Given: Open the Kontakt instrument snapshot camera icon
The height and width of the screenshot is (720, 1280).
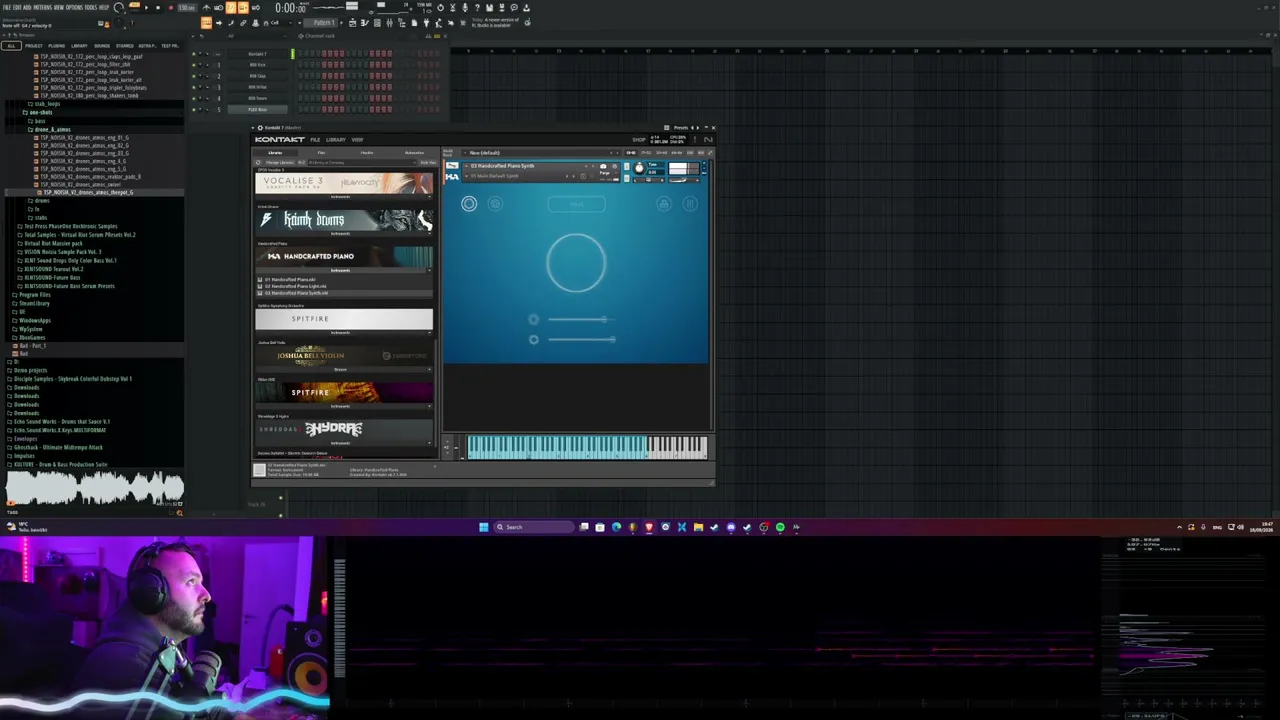Looking at the screenshot, I should click(603, 166).
